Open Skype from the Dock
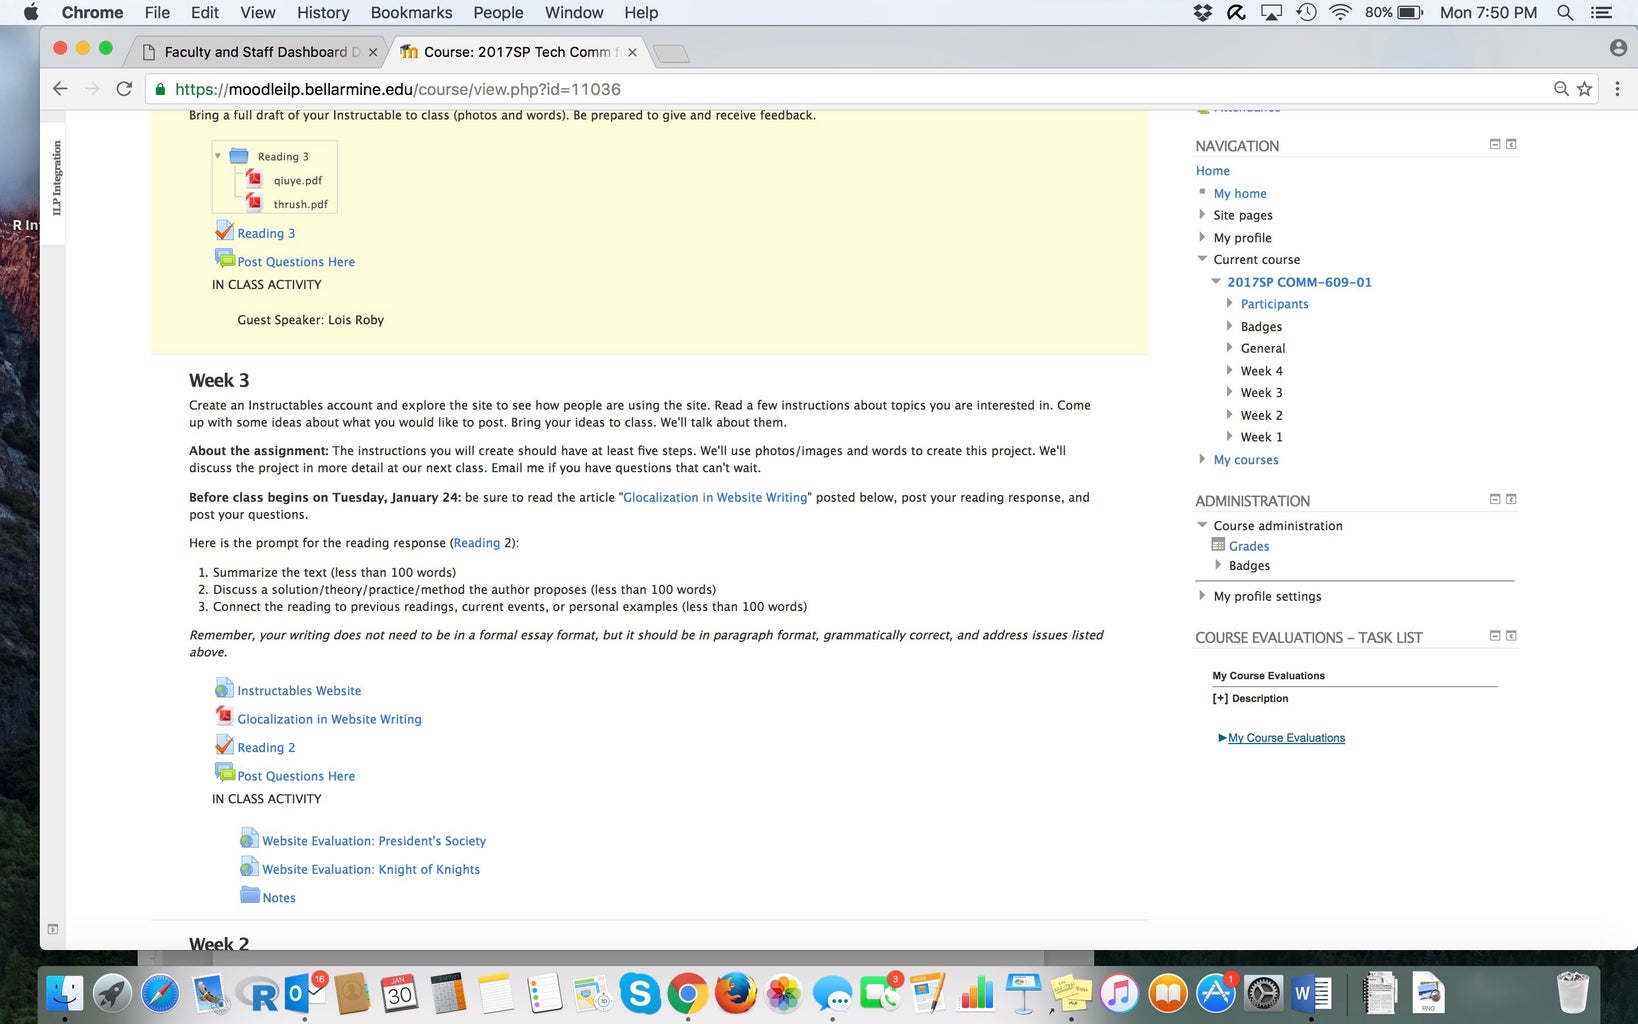 click(x=638, y=994)
